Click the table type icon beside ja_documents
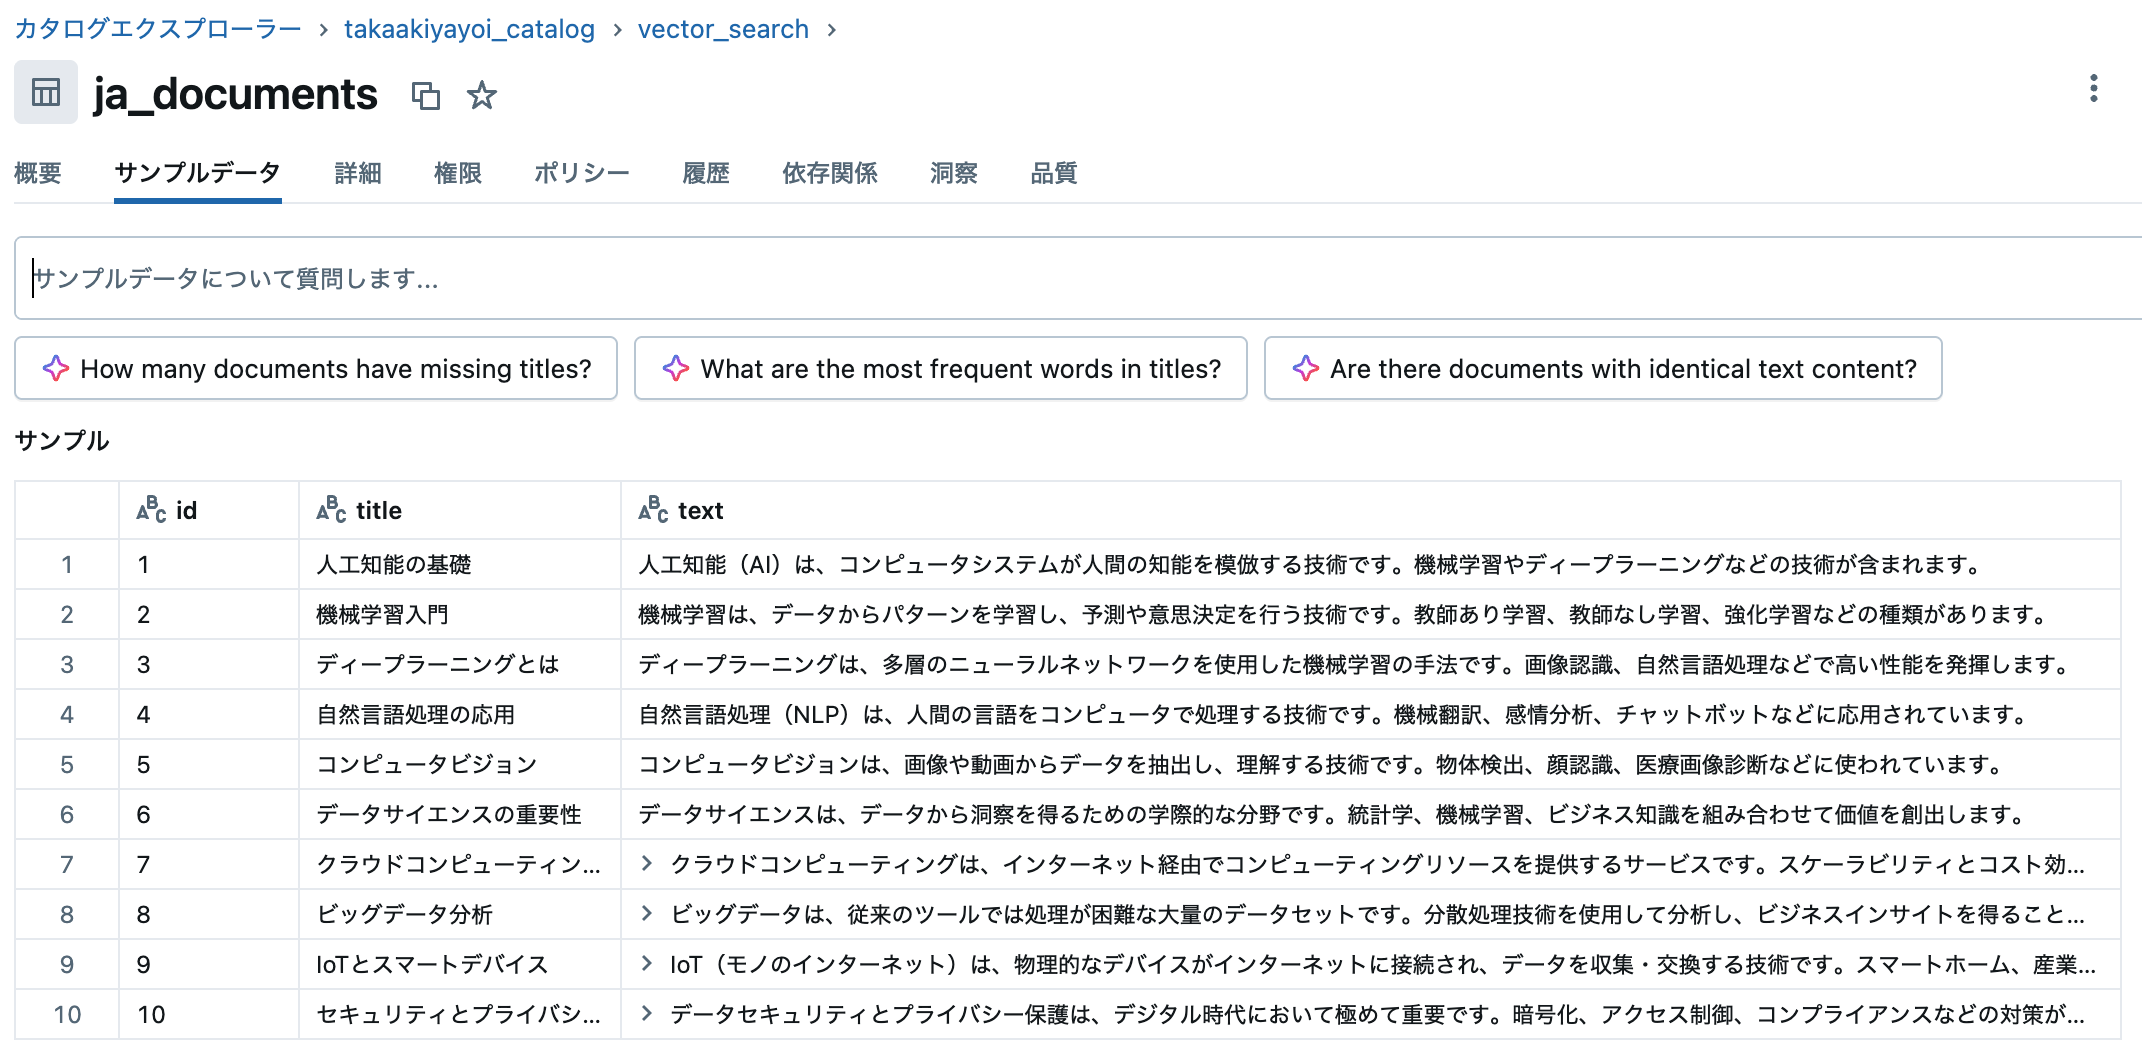The height and width of the screenshot is (1052, 2142). 45,92
